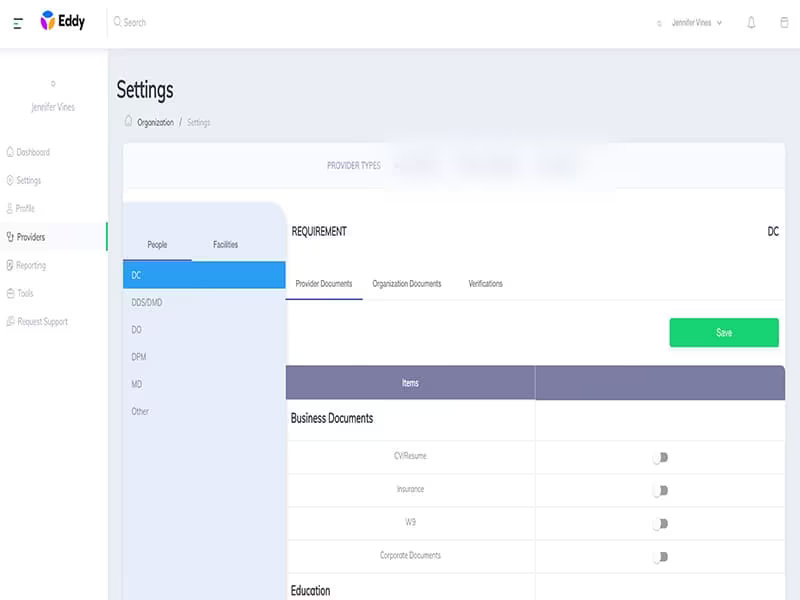
Task: Click the home icon in breadcrumb
Action: 129,121
